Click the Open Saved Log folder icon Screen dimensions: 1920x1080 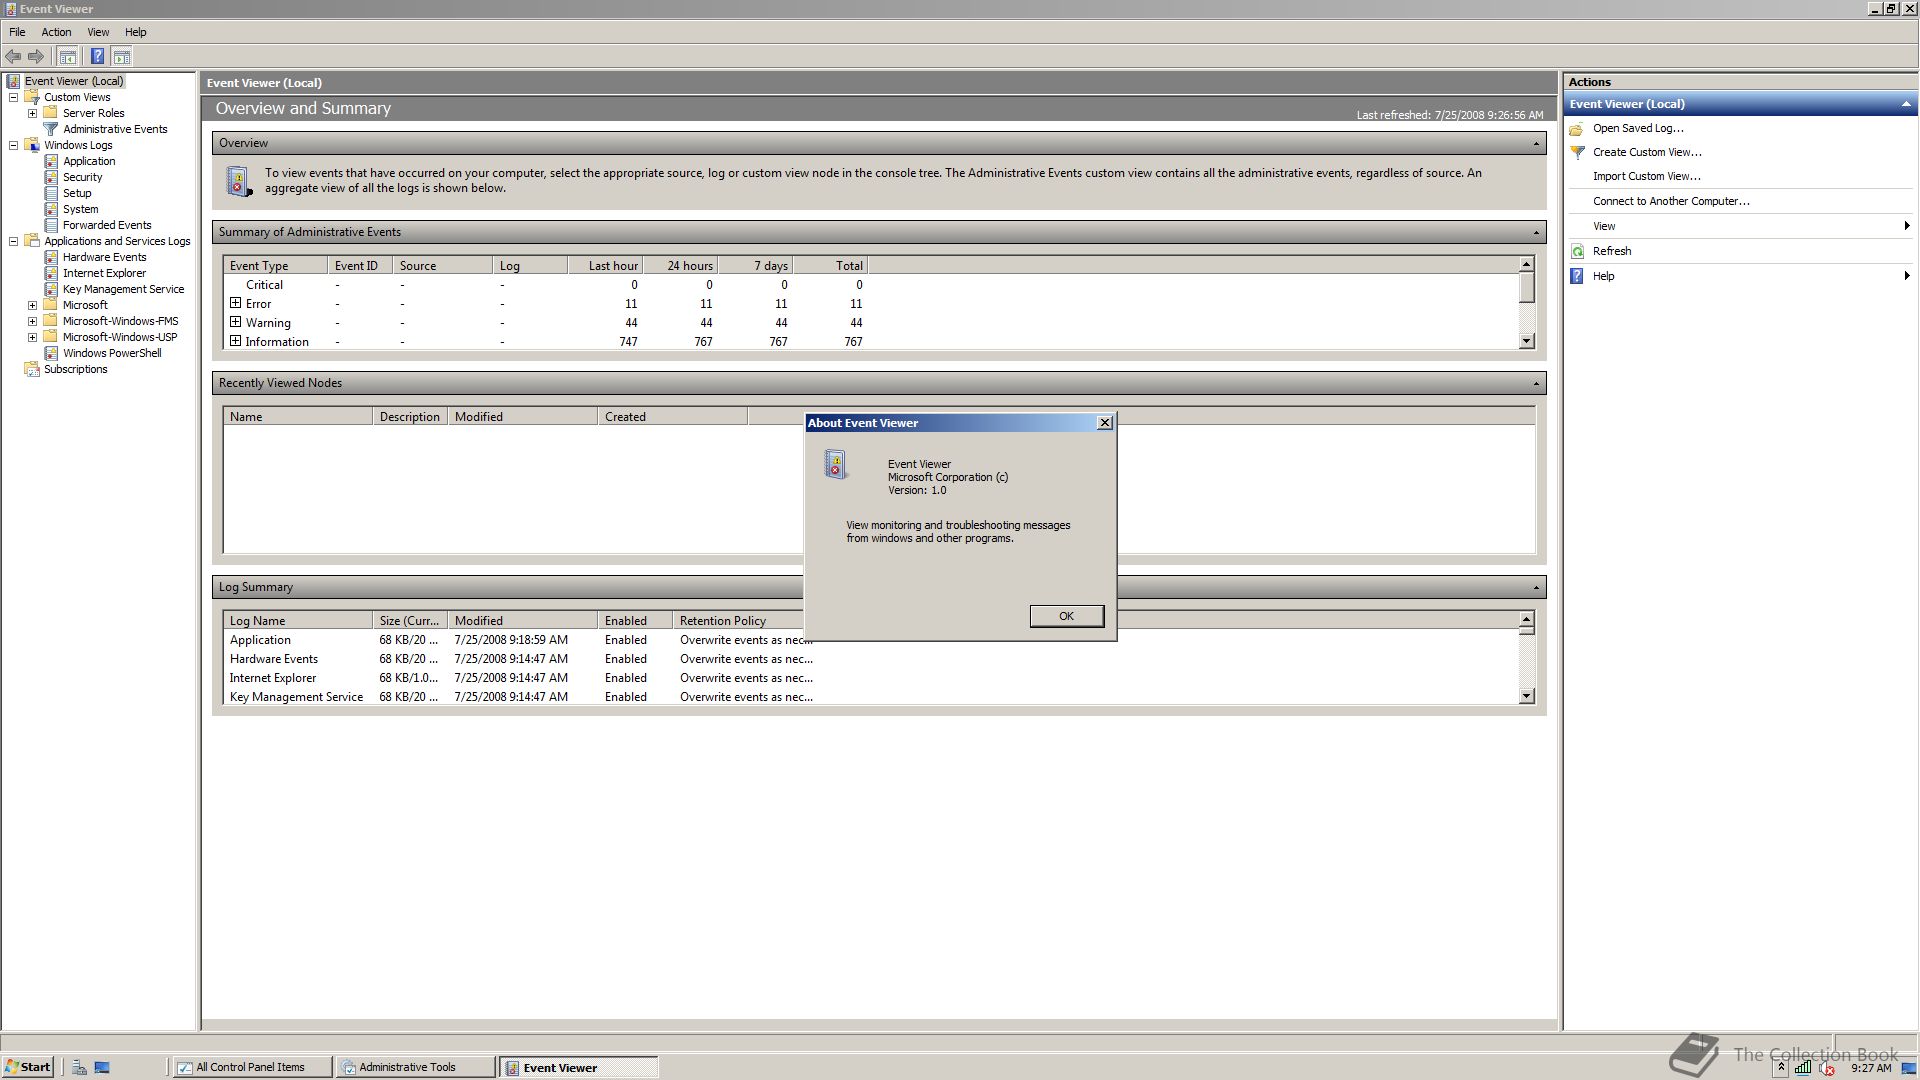coord(1577,129)
